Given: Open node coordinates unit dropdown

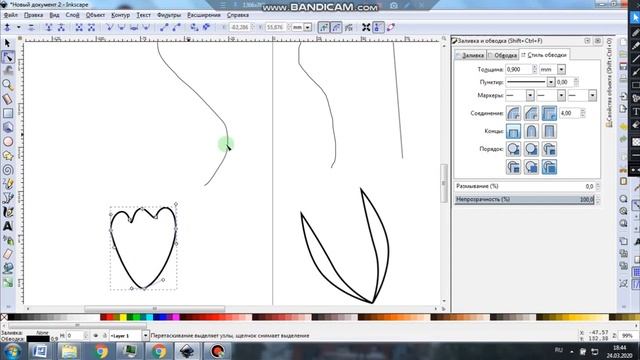Looking at the screenshot, I should 307,27.
